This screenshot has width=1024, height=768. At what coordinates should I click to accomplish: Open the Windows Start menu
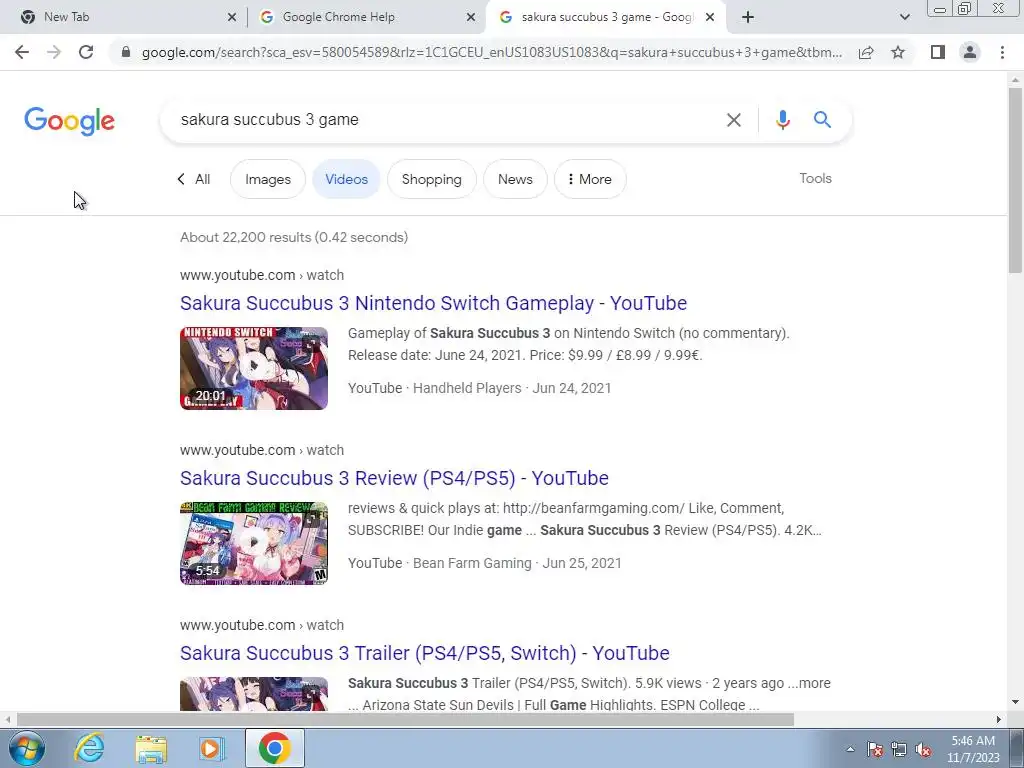26,748
